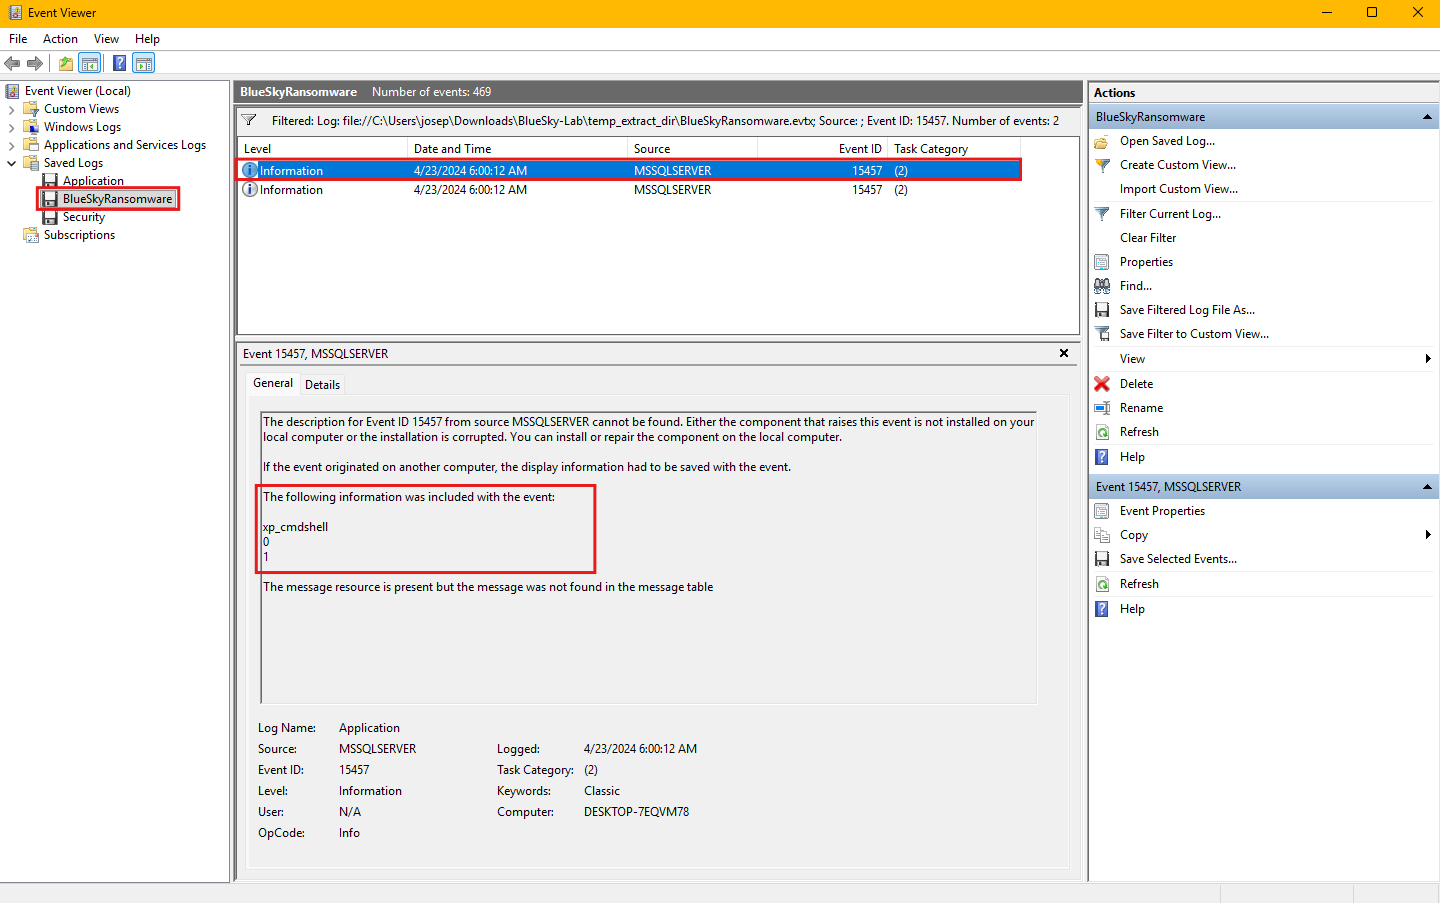
Task: Click the Open Saved Log folder icon
Action: point(1102,142)
